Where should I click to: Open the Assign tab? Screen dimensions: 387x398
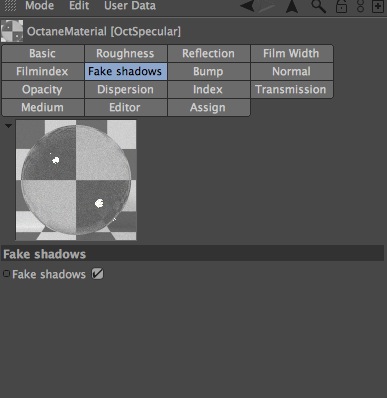[x=208, y=107]
